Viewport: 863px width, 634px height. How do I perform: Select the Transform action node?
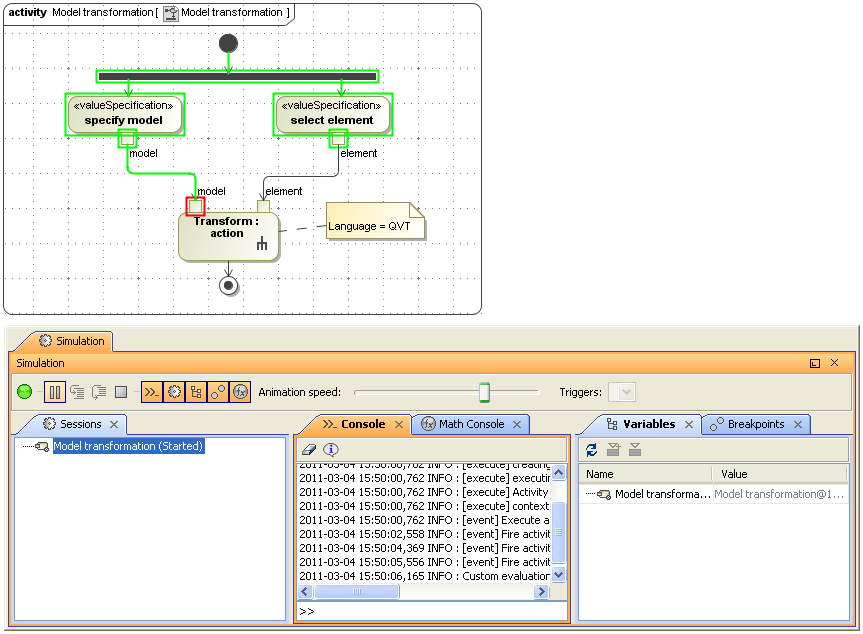[227, 235]
